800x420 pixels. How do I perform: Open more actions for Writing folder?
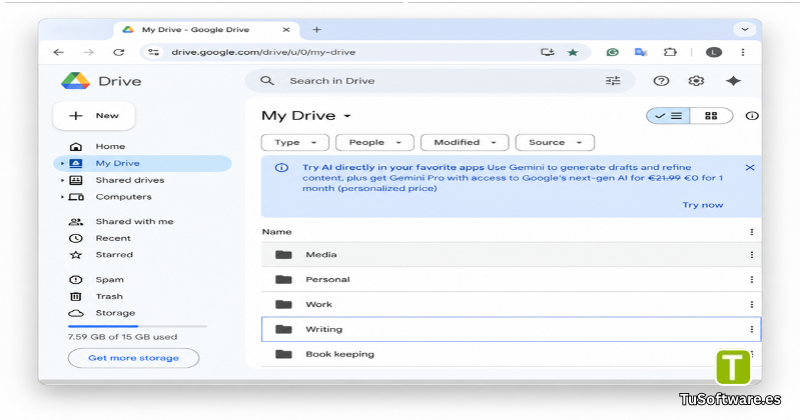pyautogui.click(x=752, y=329)
